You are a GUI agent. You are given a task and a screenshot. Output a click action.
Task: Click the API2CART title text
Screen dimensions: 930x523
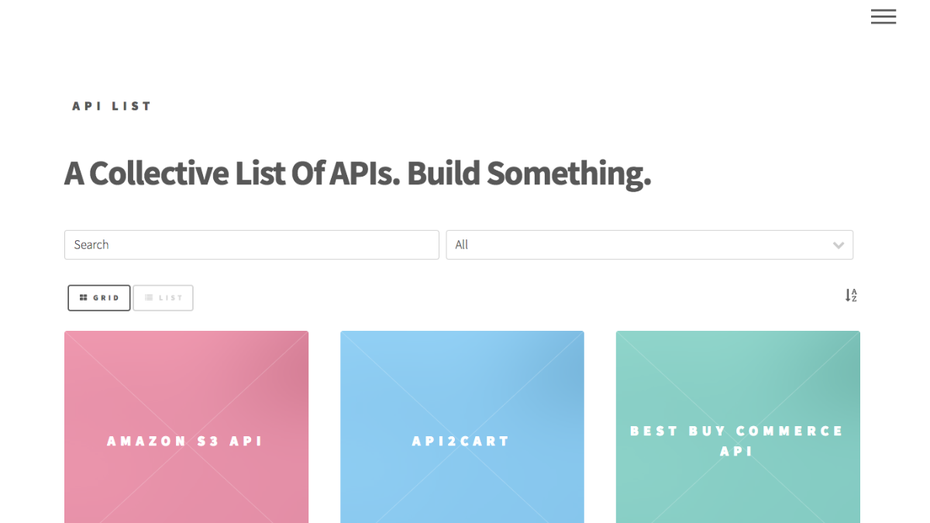(462, 441)
